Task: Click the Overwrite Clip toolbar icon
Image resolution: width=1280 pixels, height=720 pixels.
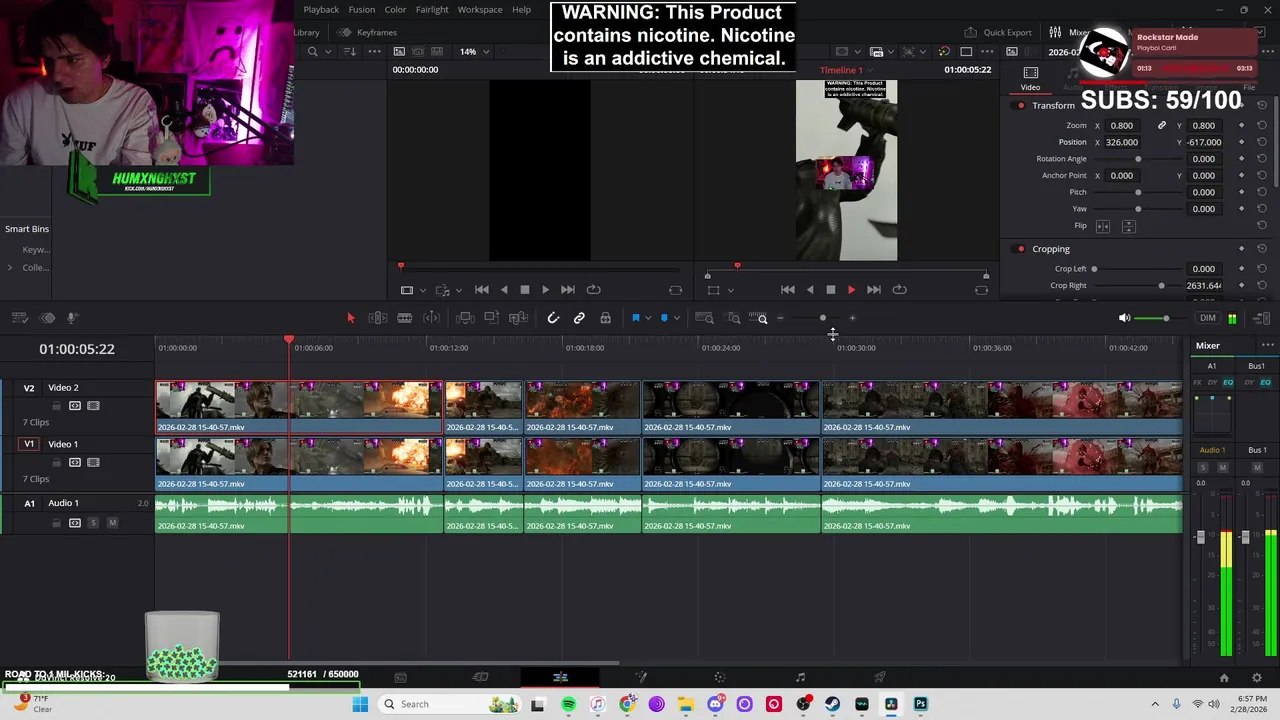Action: coord(491,318)
